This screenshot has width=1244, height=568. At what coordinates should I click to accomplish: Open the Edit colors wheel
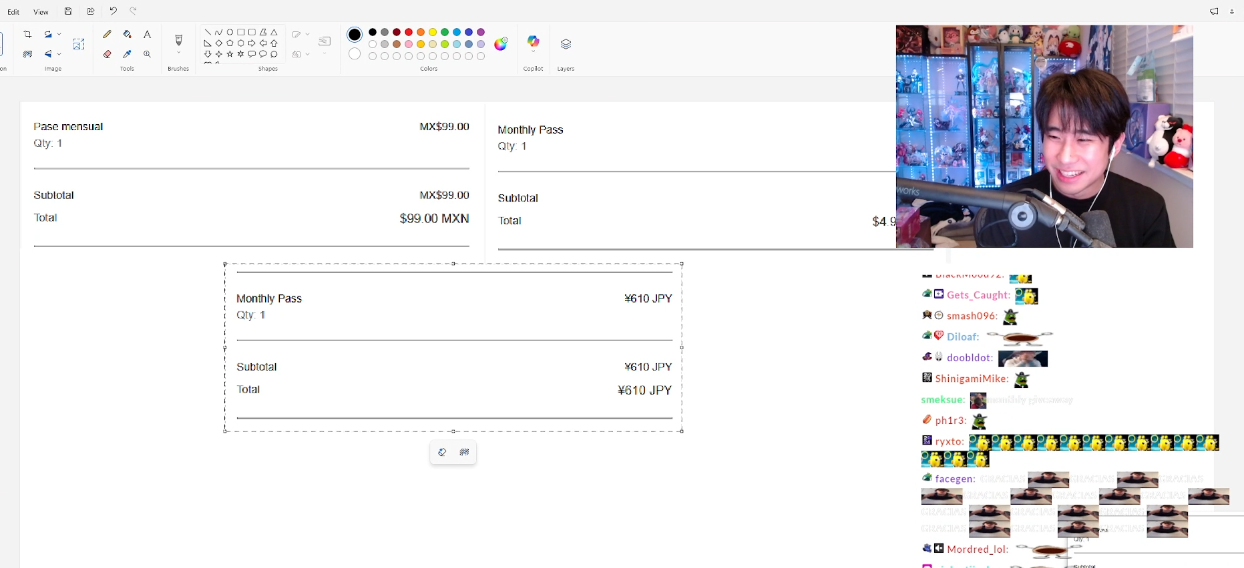click(x=501, y=44)
